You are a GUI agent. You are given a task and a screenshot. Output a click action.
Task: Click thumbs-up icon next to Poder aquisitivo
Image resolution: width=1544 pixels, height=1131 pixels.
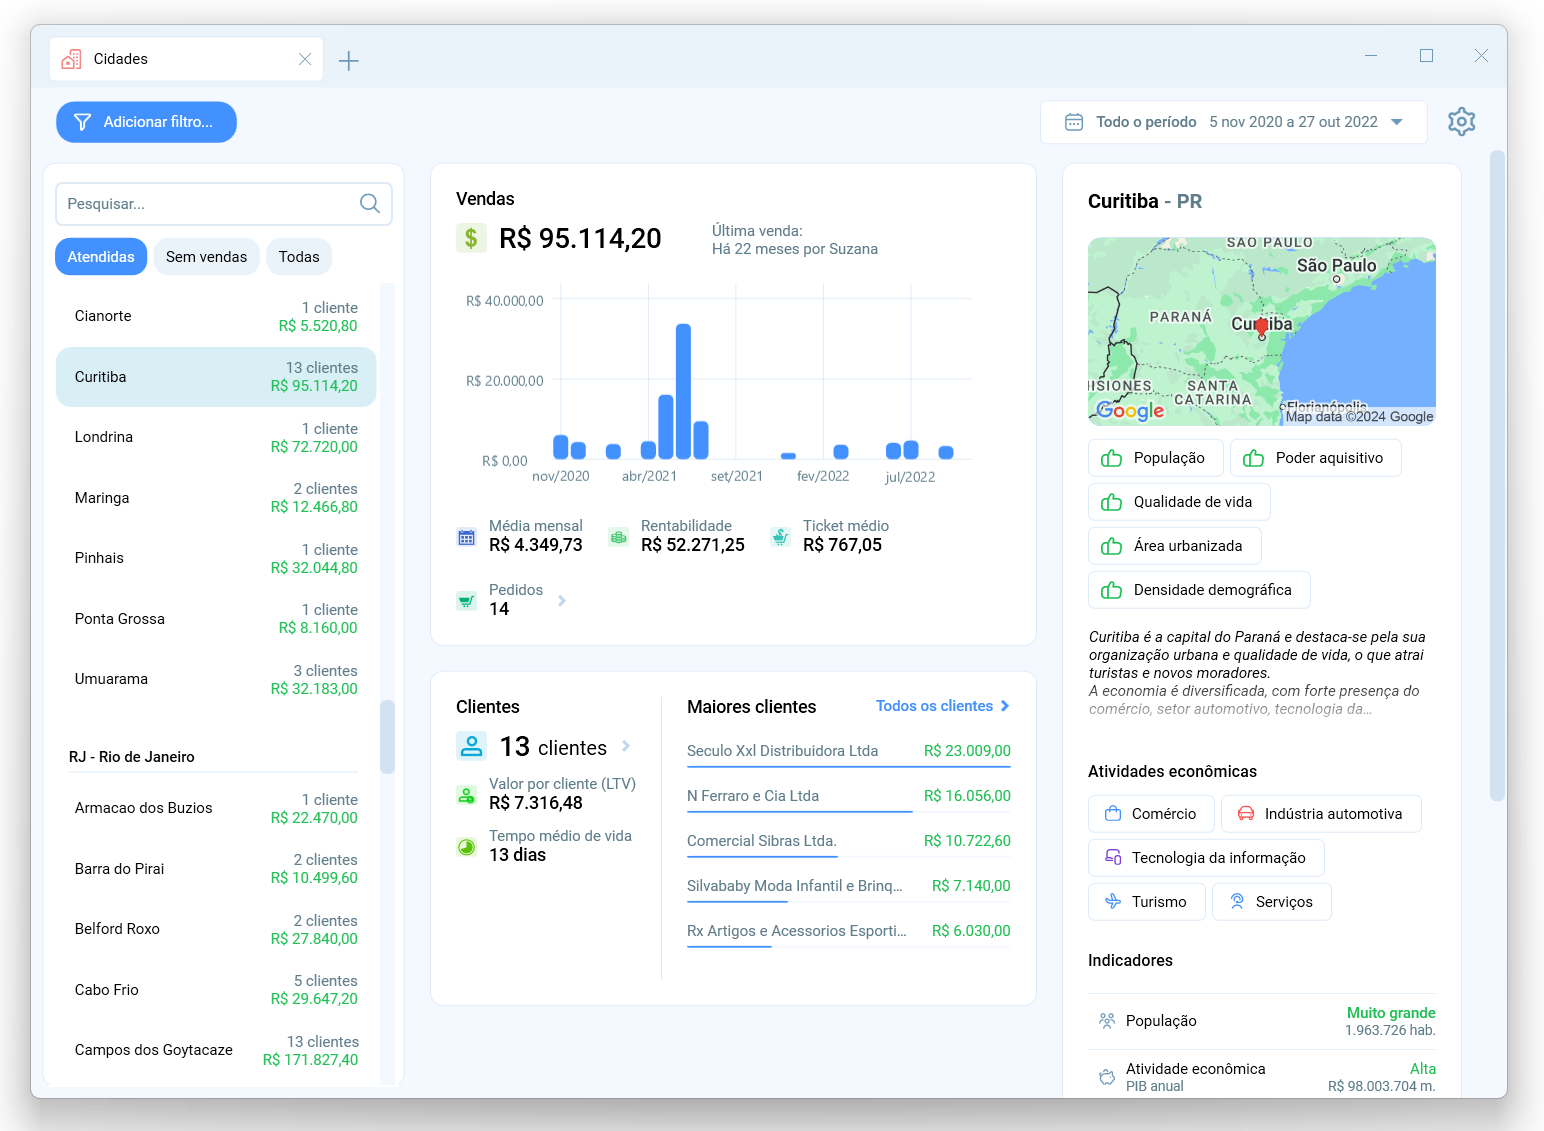pyautogui.click(x=1253, y=458)
